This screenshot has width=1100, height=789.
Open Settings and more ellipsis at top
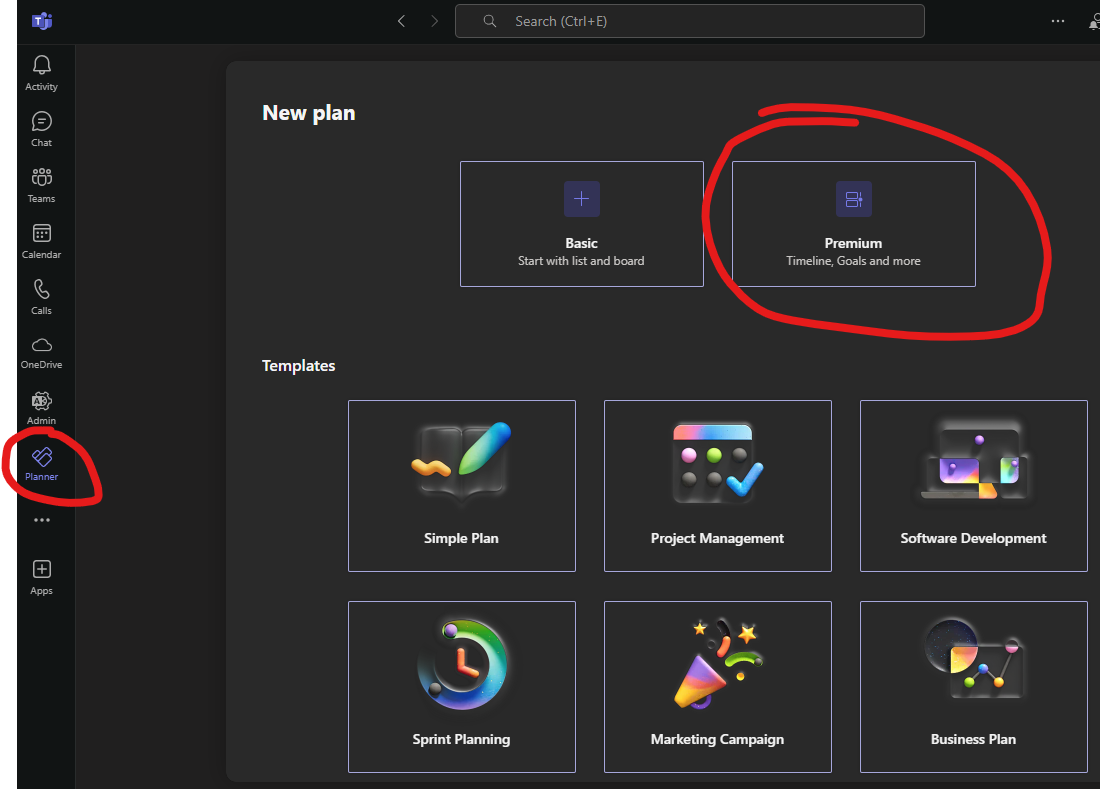pos(1058,22)
